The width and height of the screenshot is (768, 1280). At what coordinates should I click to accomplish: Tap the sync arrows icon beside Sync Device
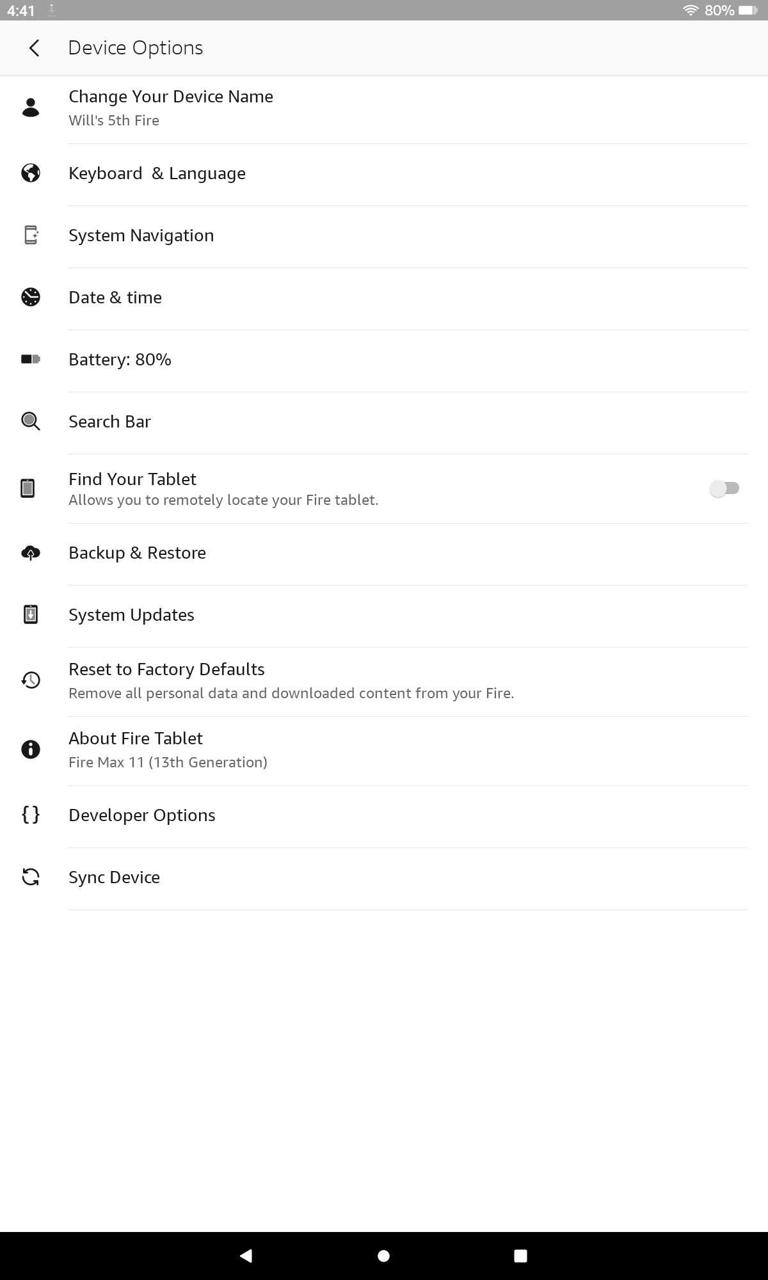point(31,877)
